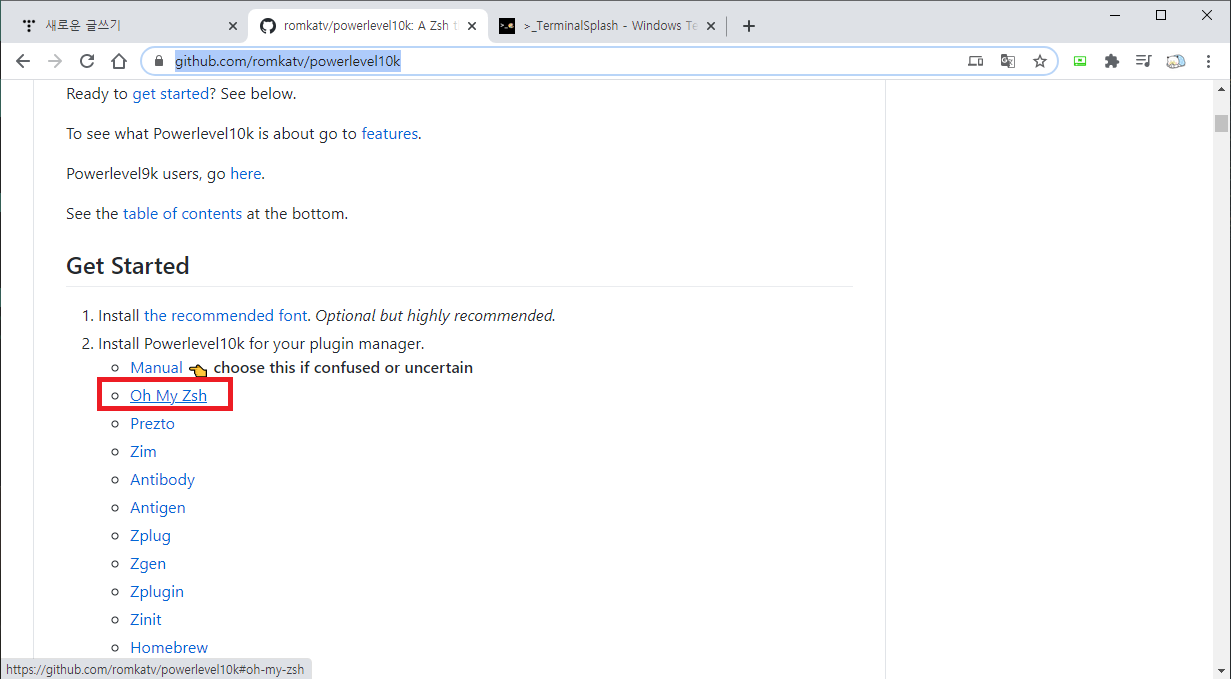Follow the 'get started' link
Screen dimensions: 1232x679
tap(170, 94)
